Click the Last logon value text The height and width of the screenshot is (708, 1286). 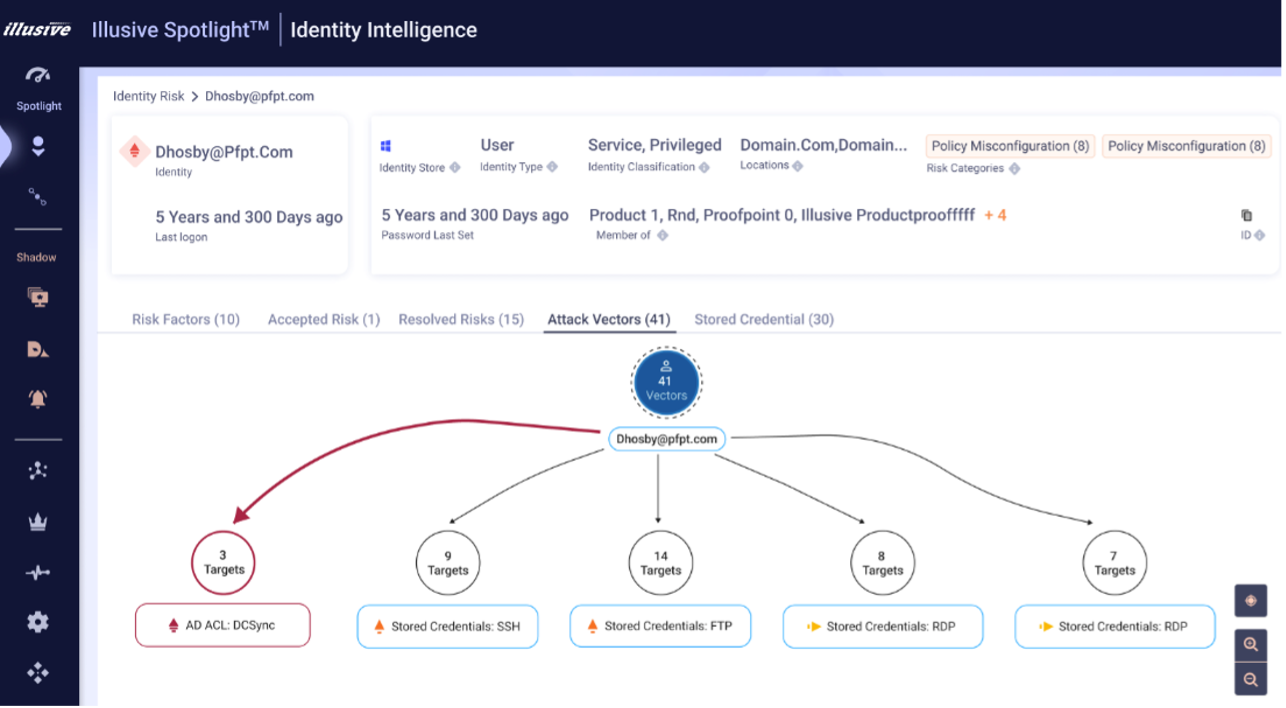[249, 217]
